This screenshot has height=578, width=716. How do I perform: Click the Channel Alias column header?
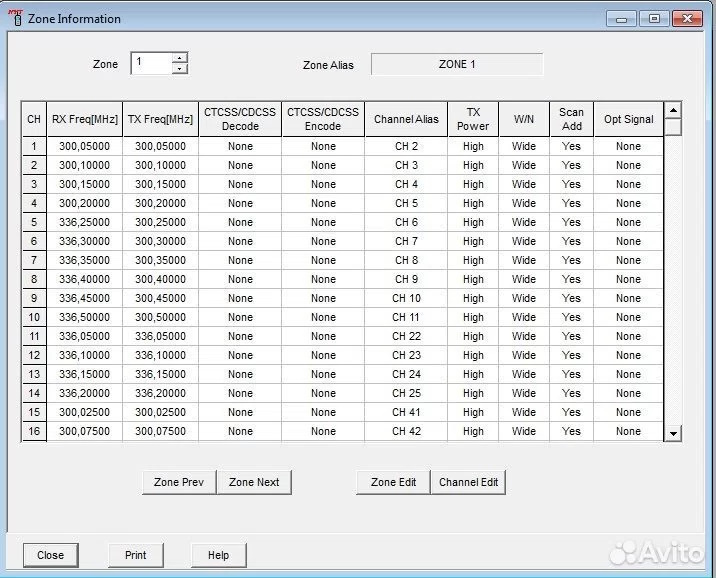pyautogui.click(x=406, y=119)
